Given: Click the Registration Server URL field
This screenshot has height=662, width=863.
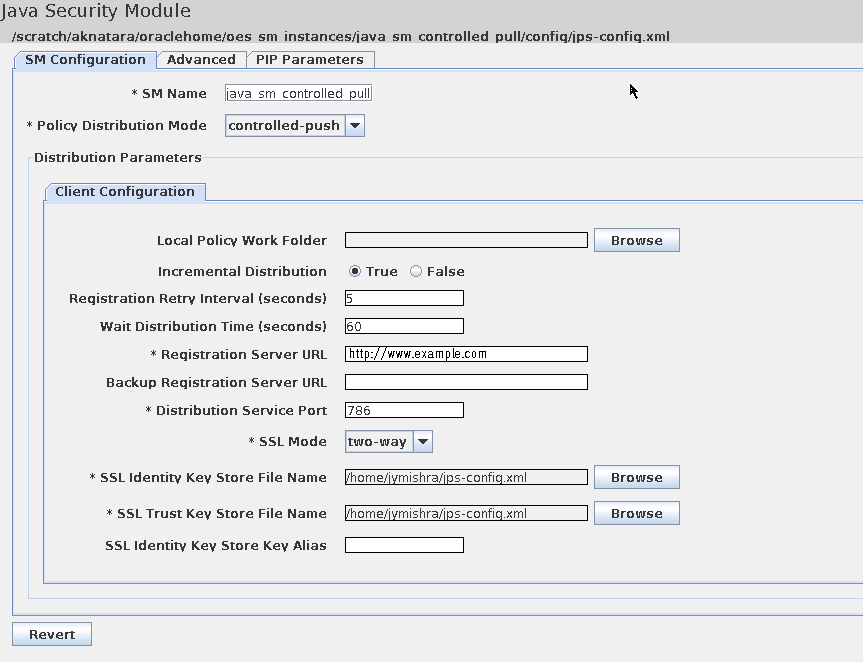Looking at the screenshot, I should [466, 354].
